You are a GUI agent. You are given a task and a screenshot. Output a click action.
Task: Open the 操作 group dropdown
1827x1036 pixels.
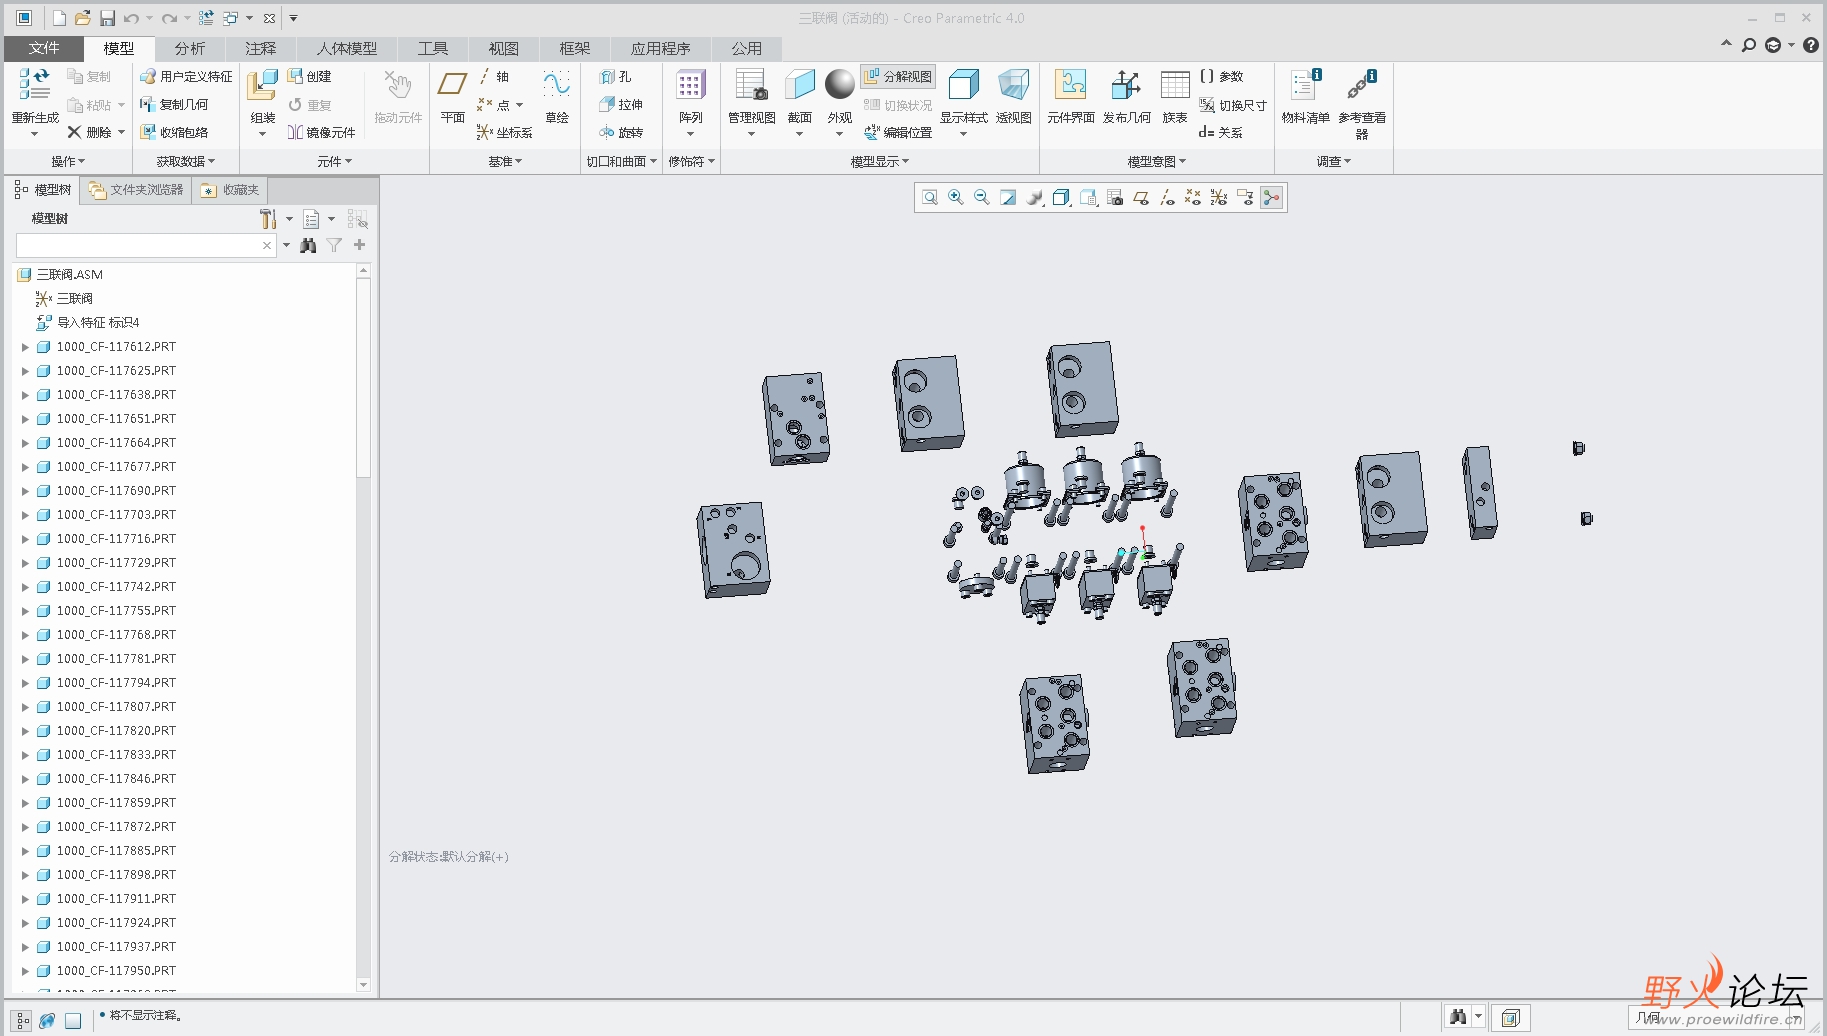(x=68, y=161)
